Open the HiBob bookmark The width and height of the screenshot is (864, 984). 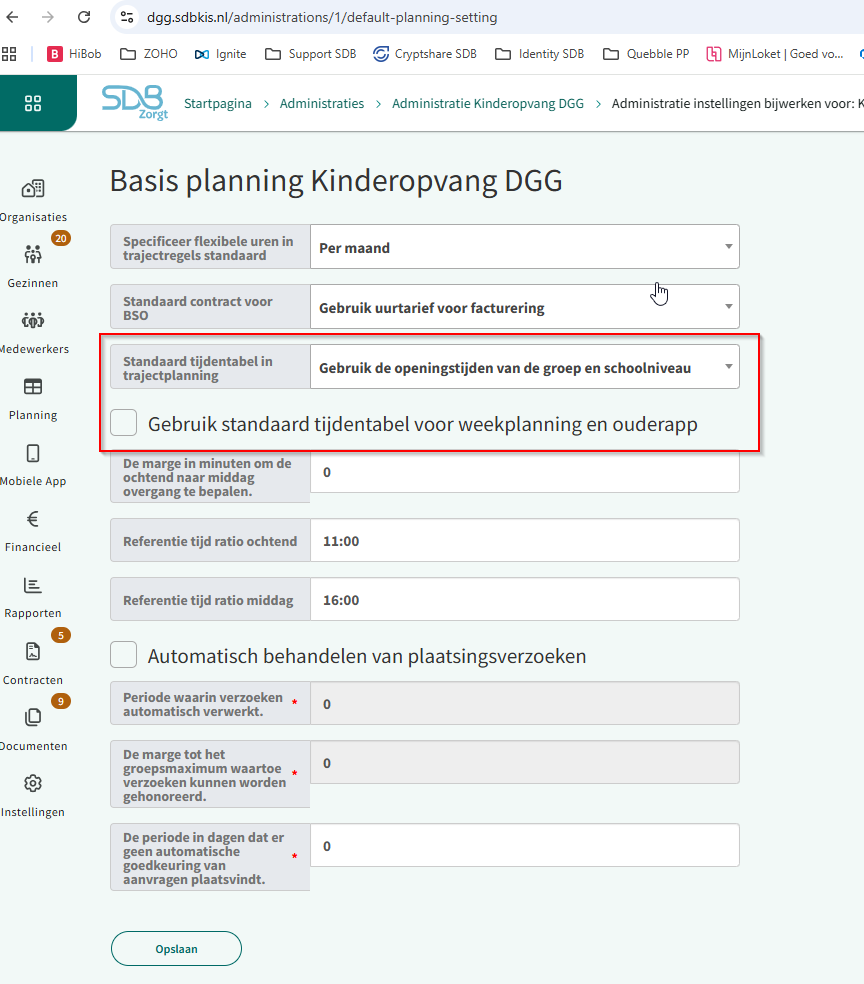74,54
